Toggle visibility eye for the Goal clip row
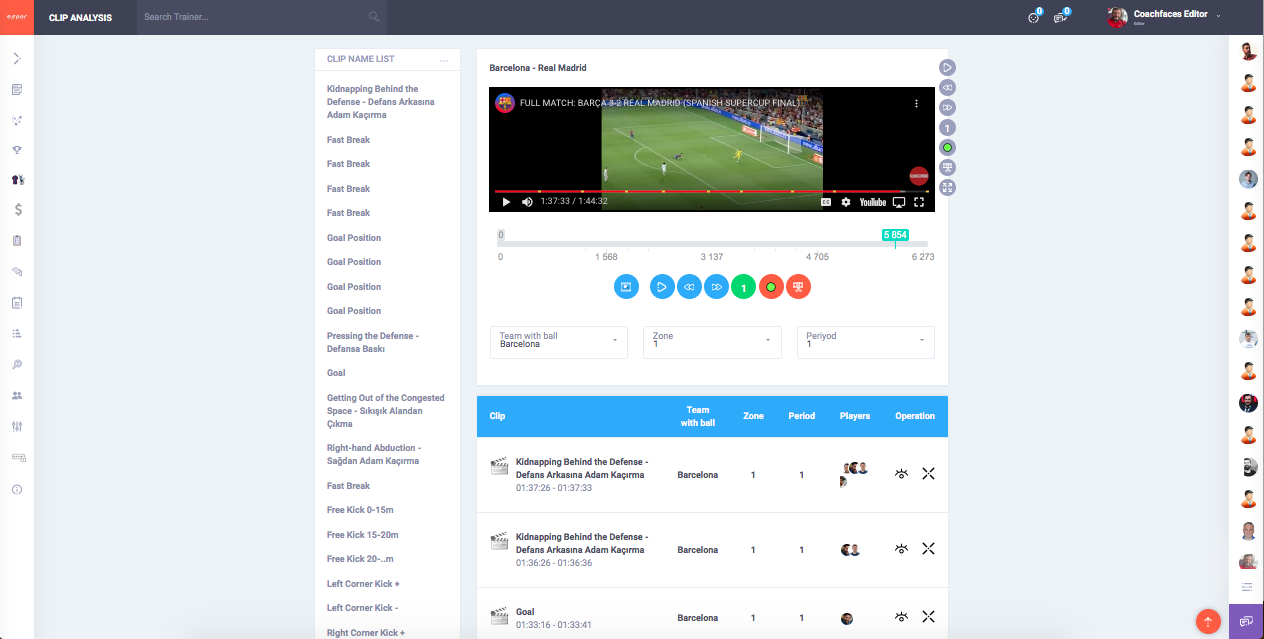The width and height of the screenshot is (1264, 639). pyautogui.click(x=901, y=618)
